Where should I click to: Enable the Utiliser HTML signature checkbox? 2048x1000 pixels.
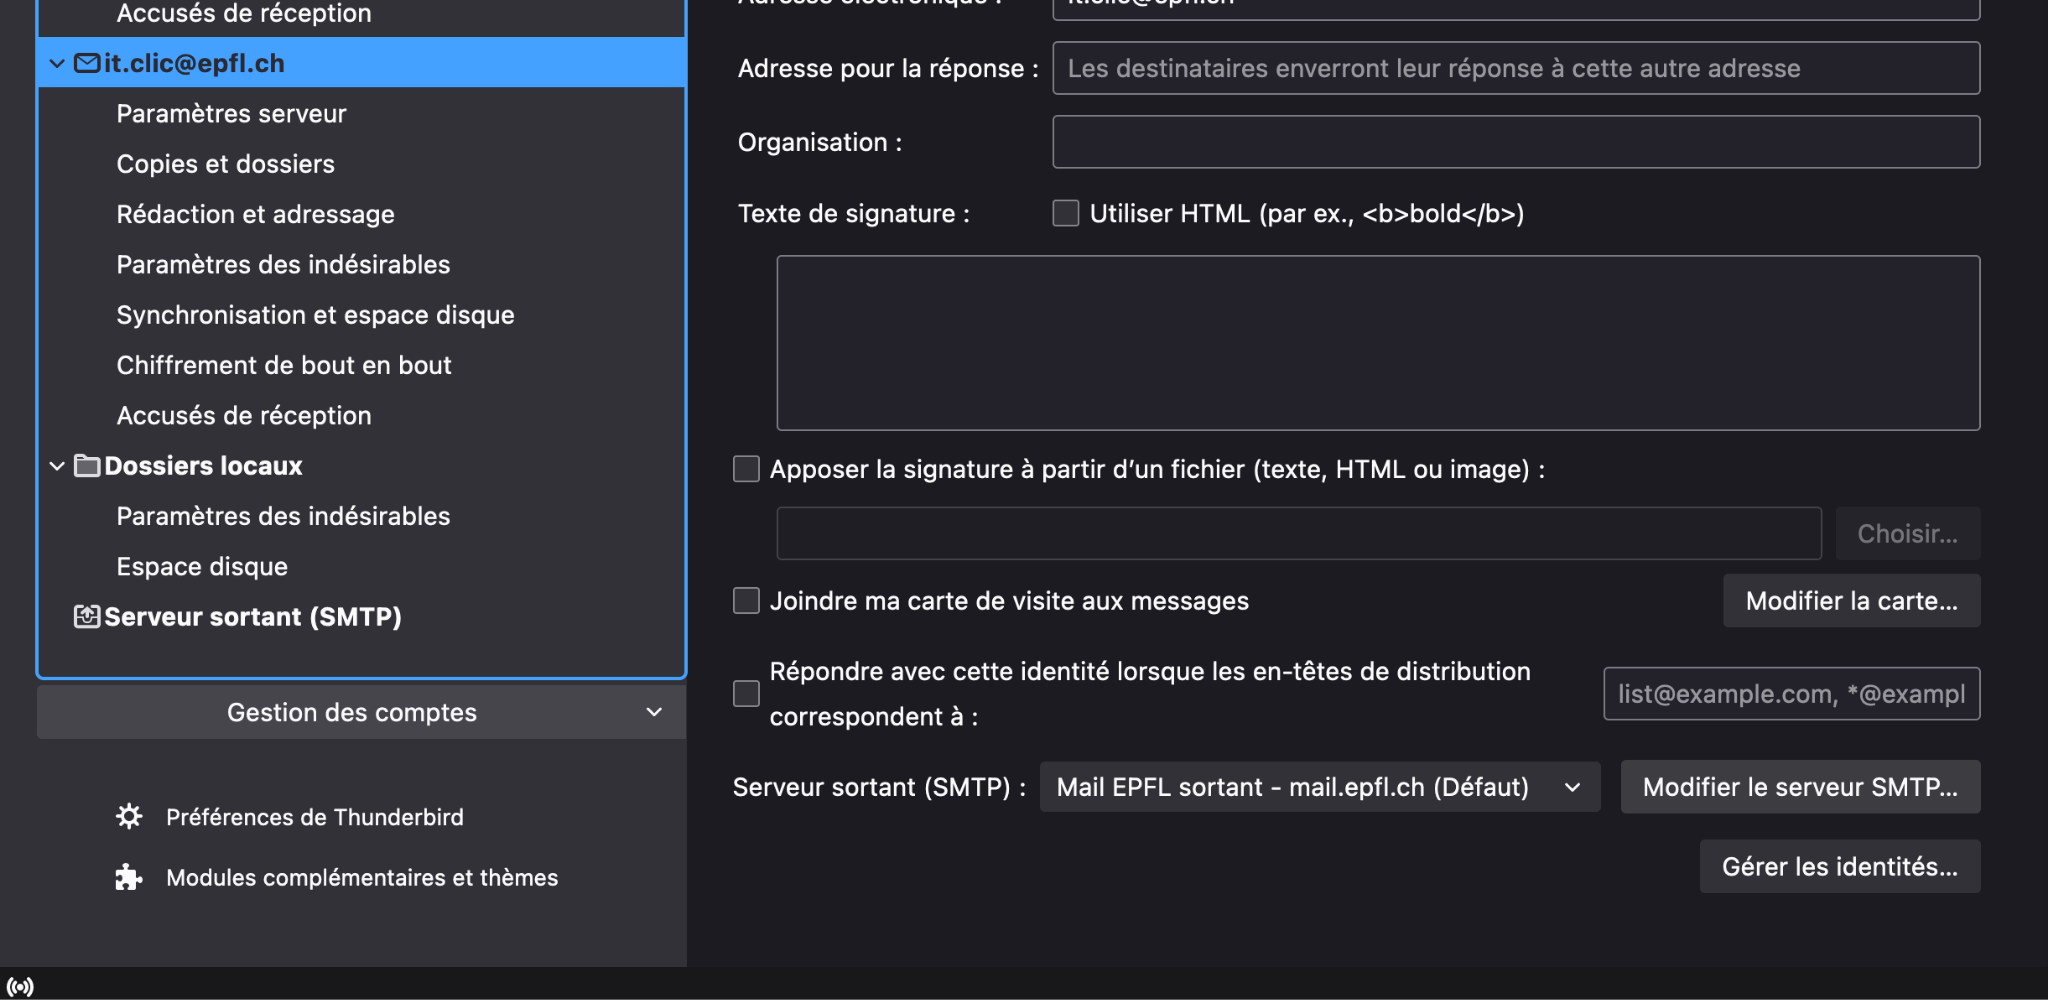(x=1066, y=213)
